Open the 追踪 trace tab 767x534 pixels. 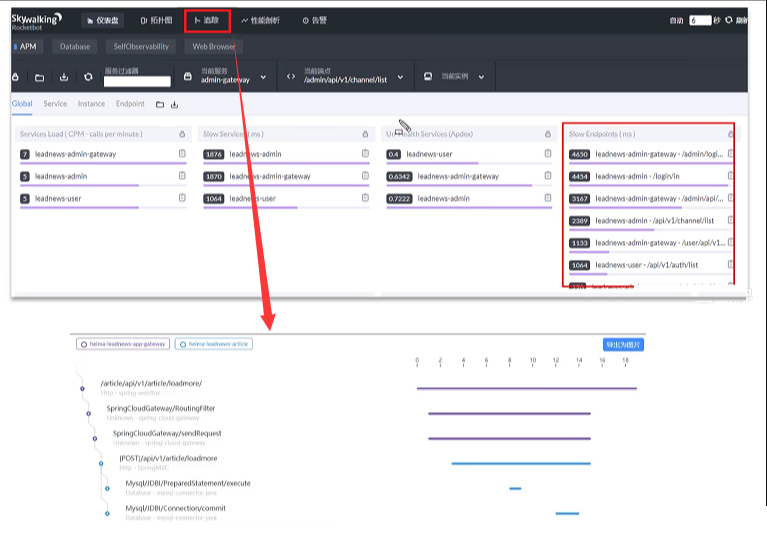[207, 21]
